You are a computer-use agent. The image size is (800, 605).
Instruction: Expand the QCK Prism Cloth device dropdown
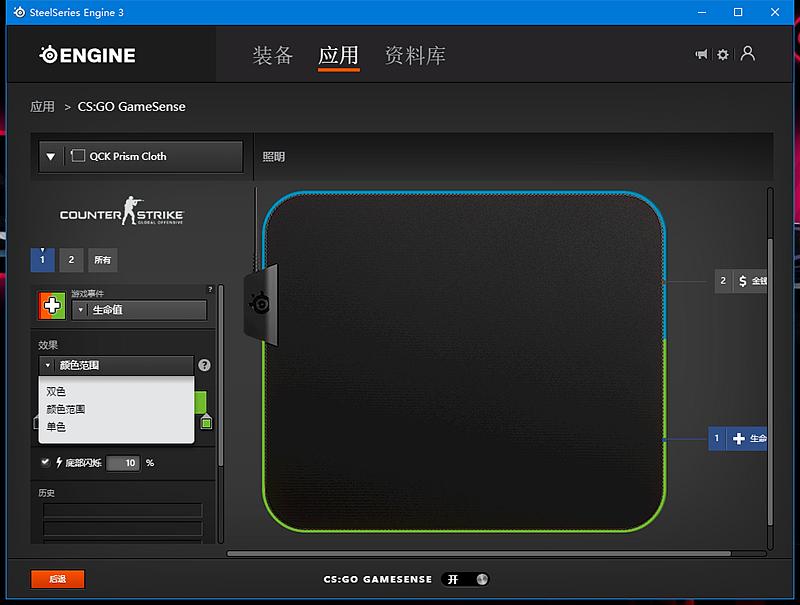coord(50,157)
